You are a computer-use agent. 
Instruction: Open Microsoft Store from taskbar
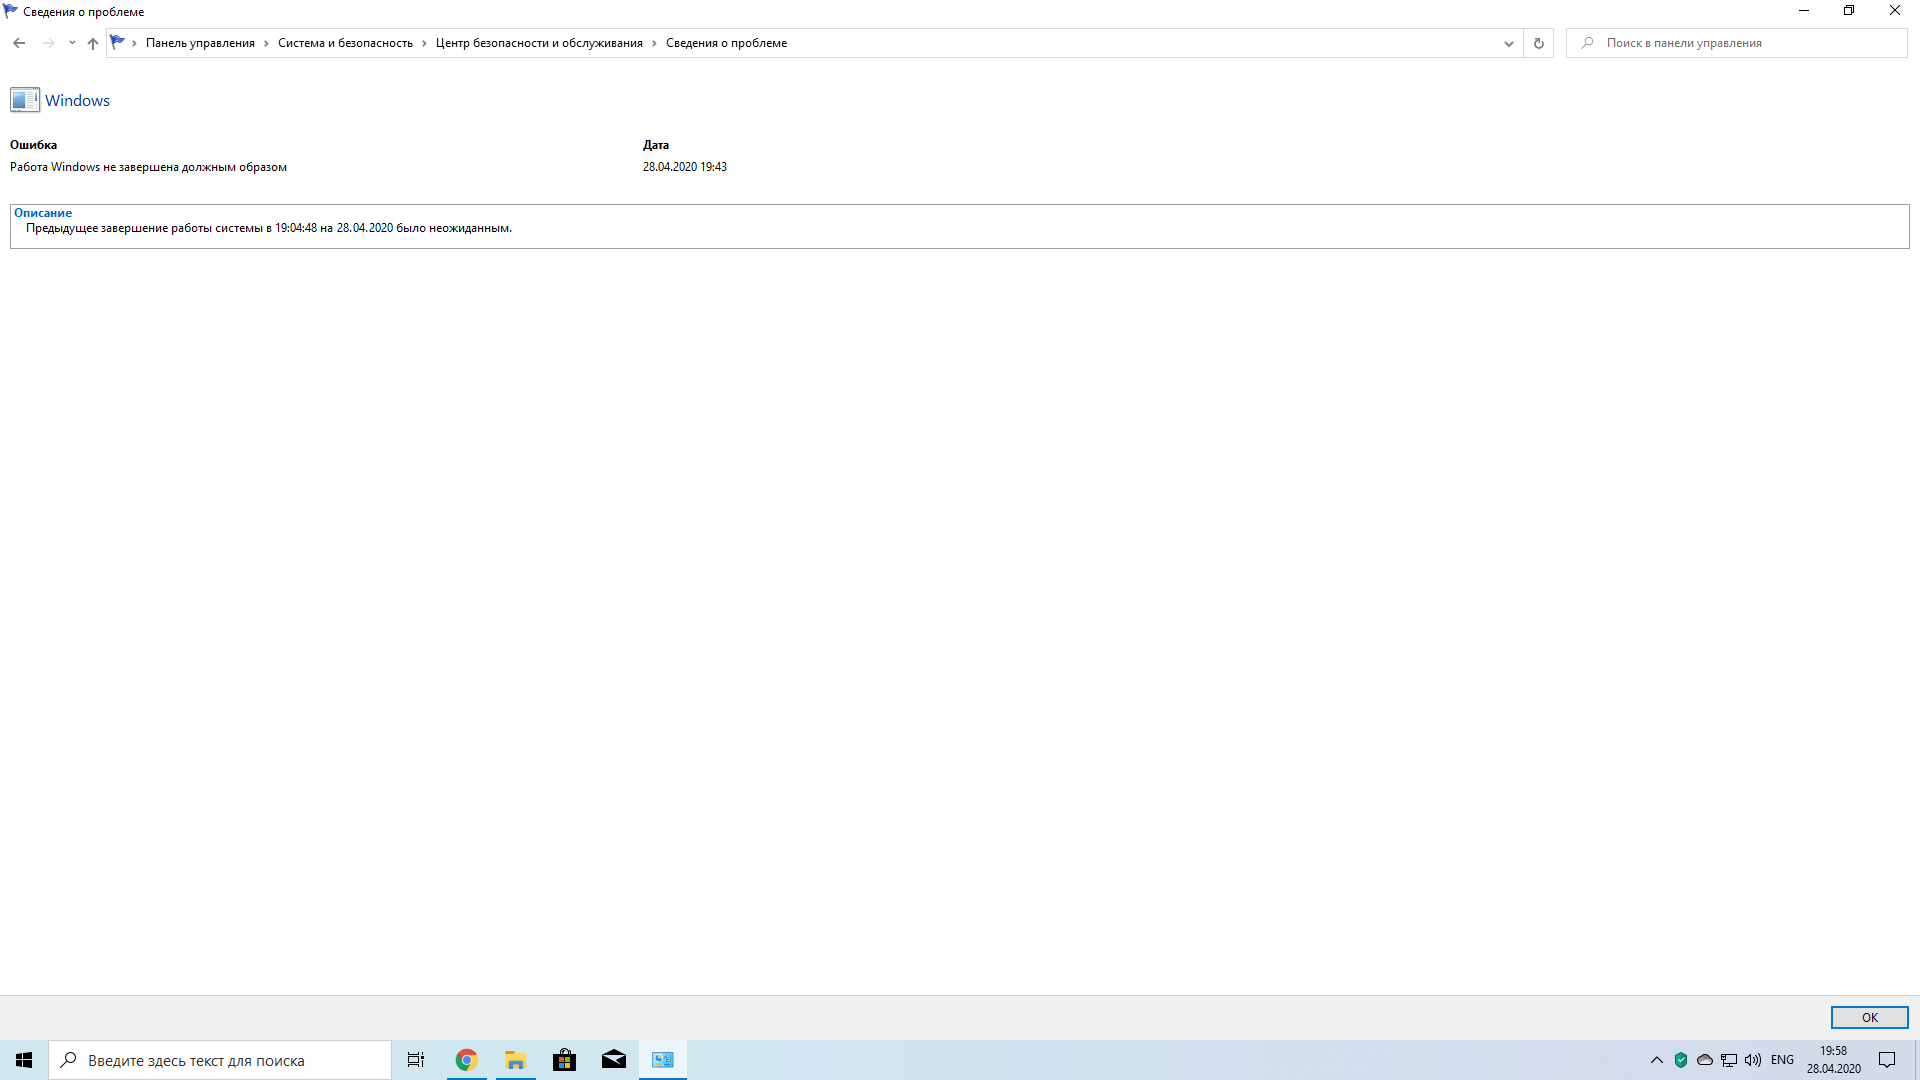click(x=564, y=1060)
